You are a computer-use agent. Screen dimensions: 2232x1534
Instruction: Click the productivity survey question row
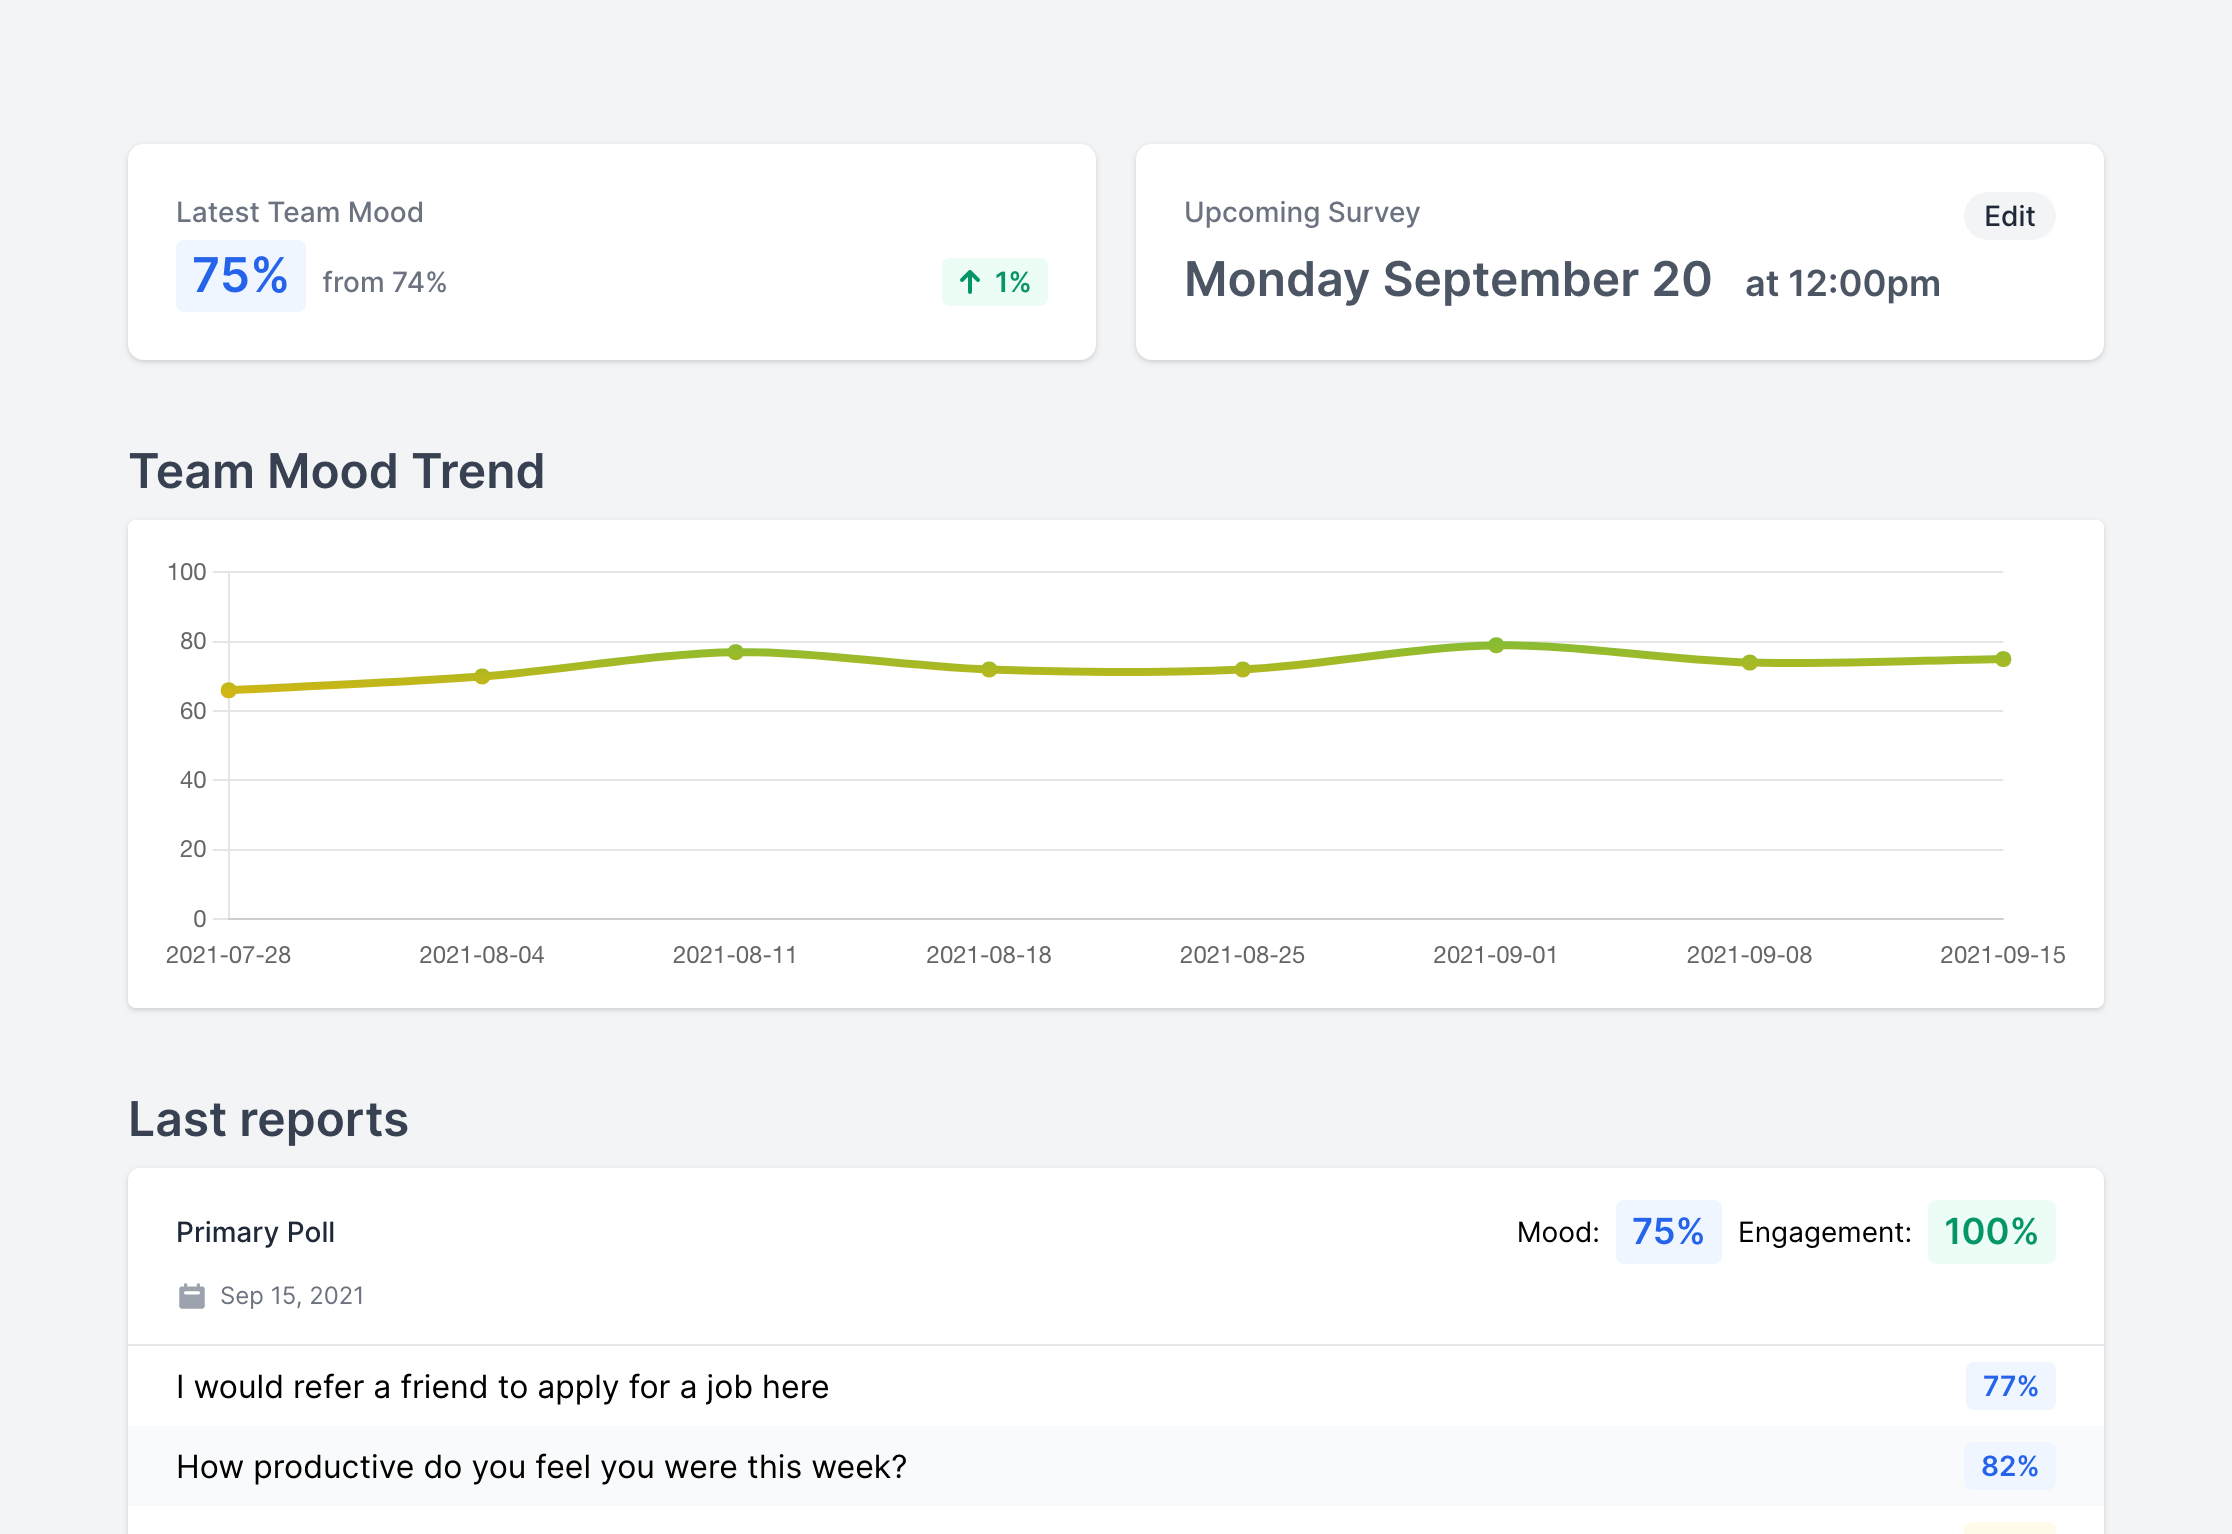pyautogui.click(x=541, y=1466)
